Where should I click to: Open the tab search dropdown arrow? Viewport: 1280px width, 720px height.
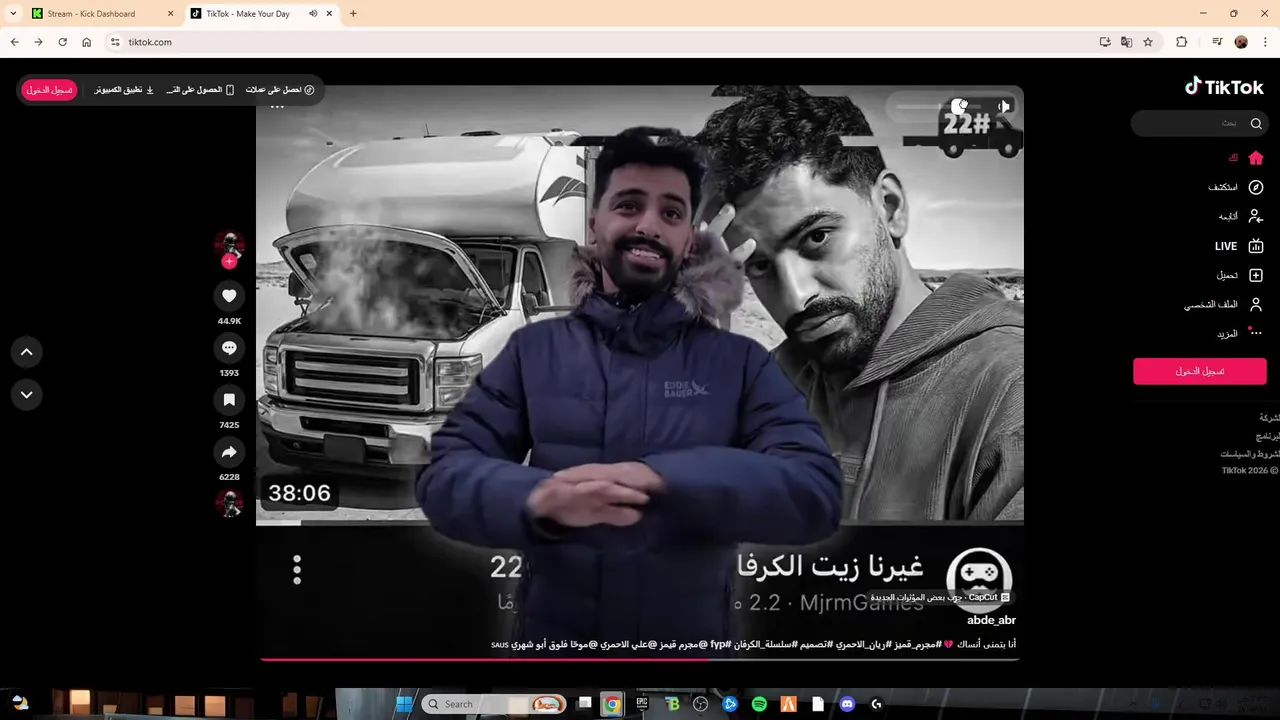[x=13, y=14]
